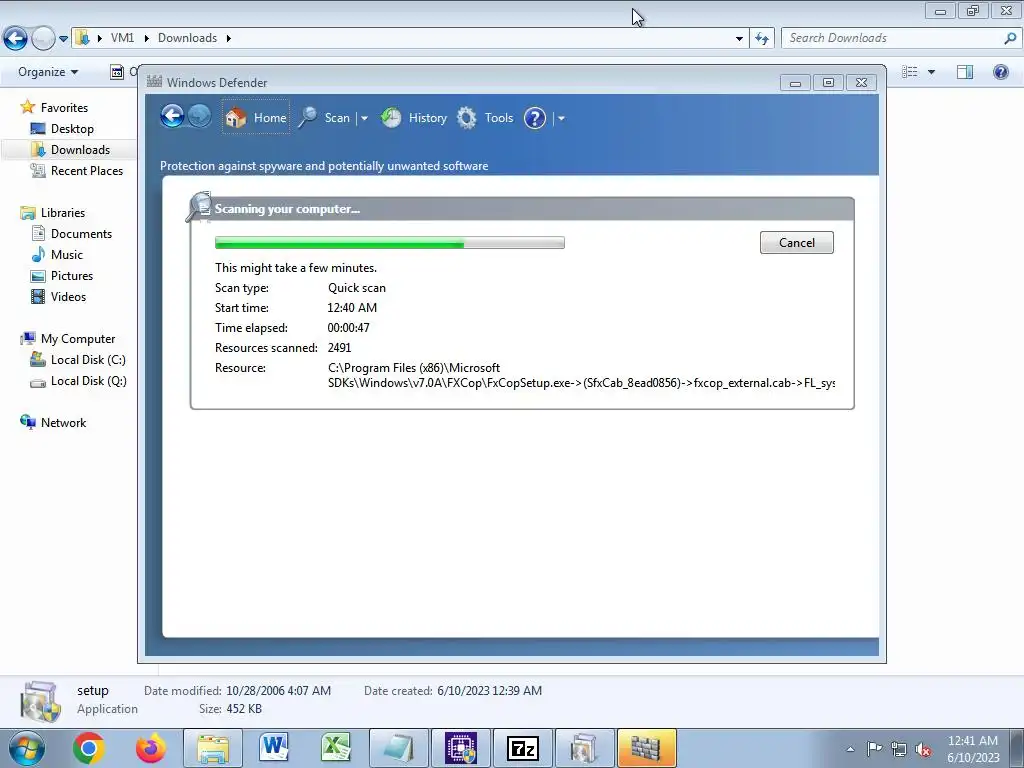Open Action Center flag icon

click(874, 749)
